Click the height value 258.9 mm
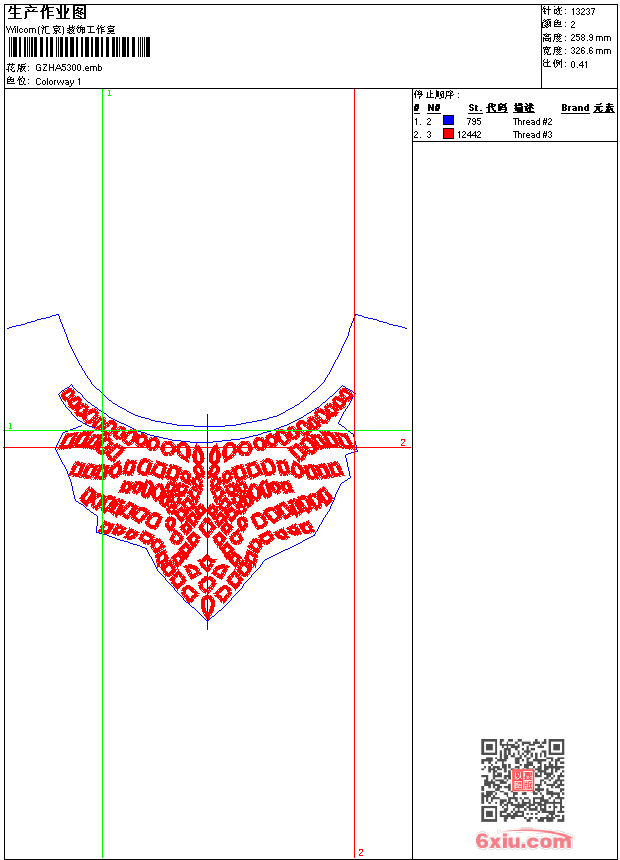The height and width of the screenshot is (860, 620). pos(589,37)
